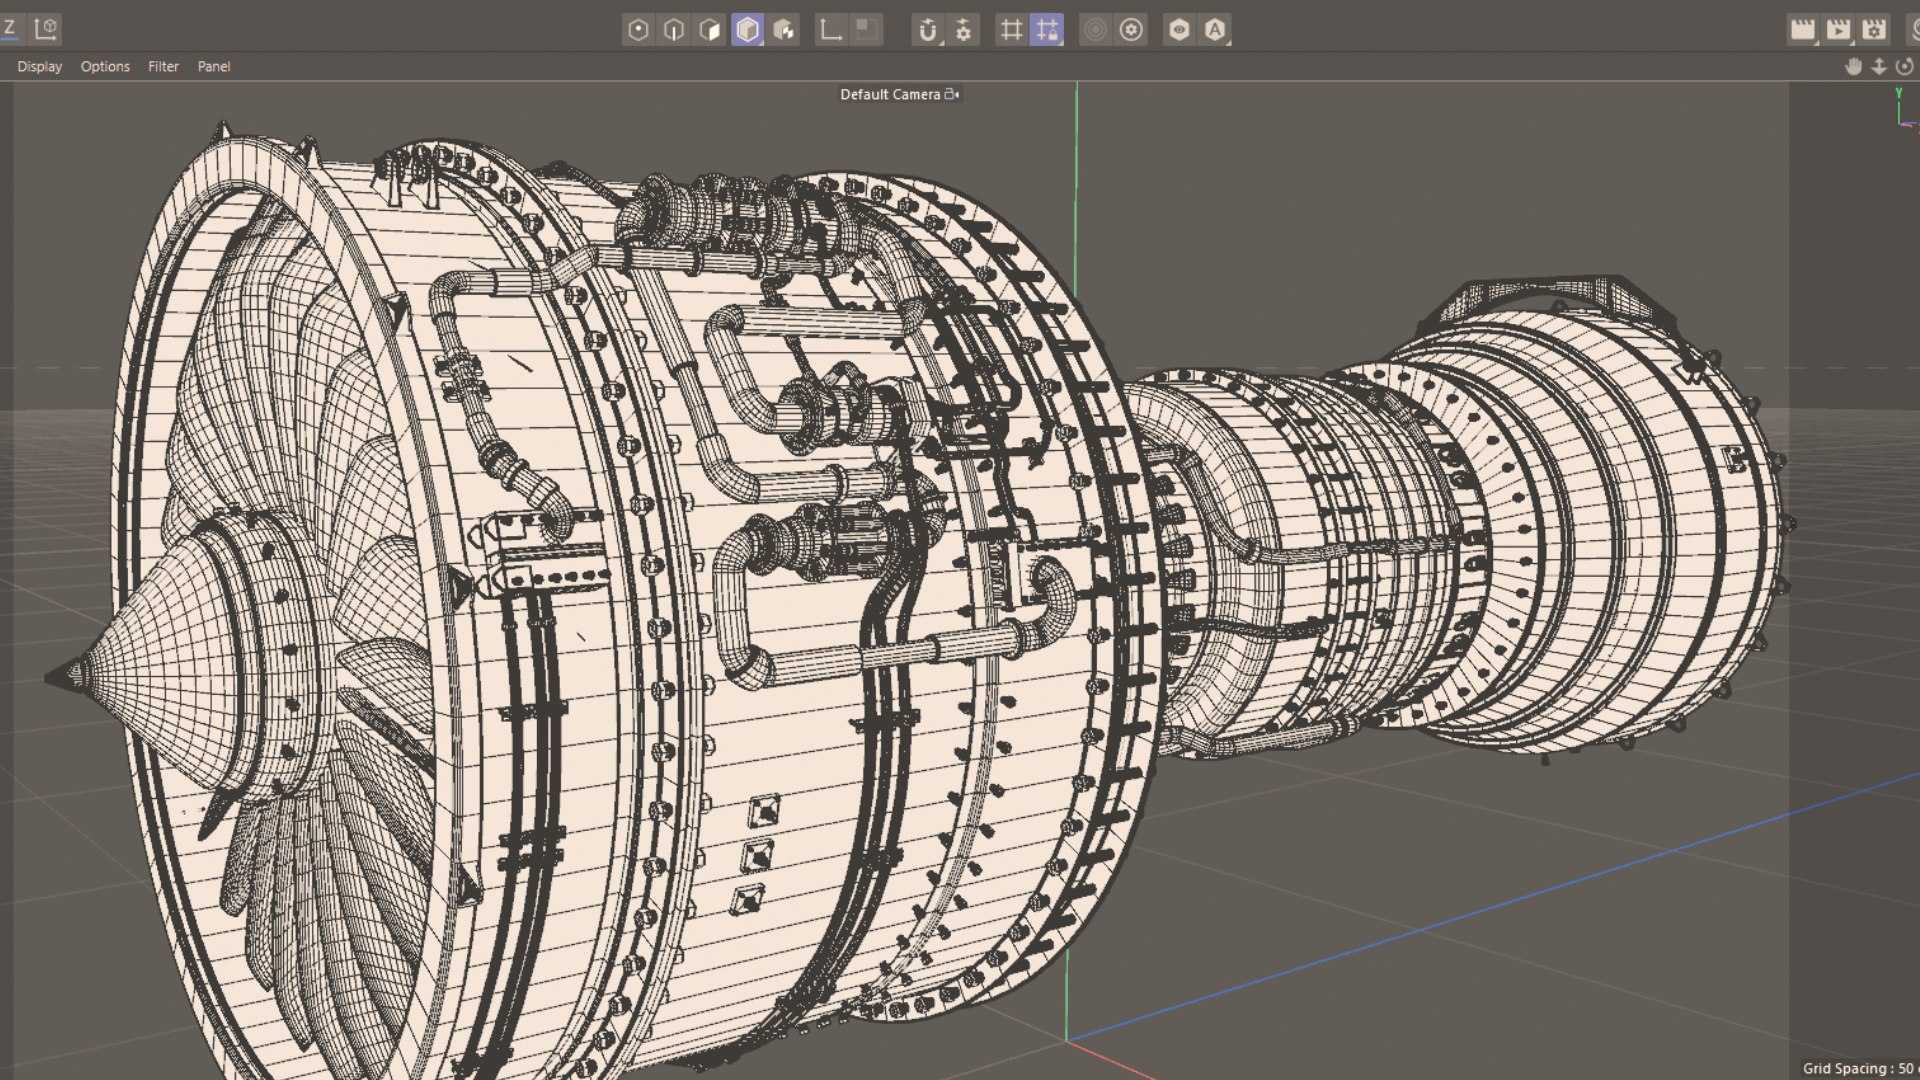Open Render Settings clapperboard gear
This screenshot has width=1920, height=1080.
(x=1874, y=30)
